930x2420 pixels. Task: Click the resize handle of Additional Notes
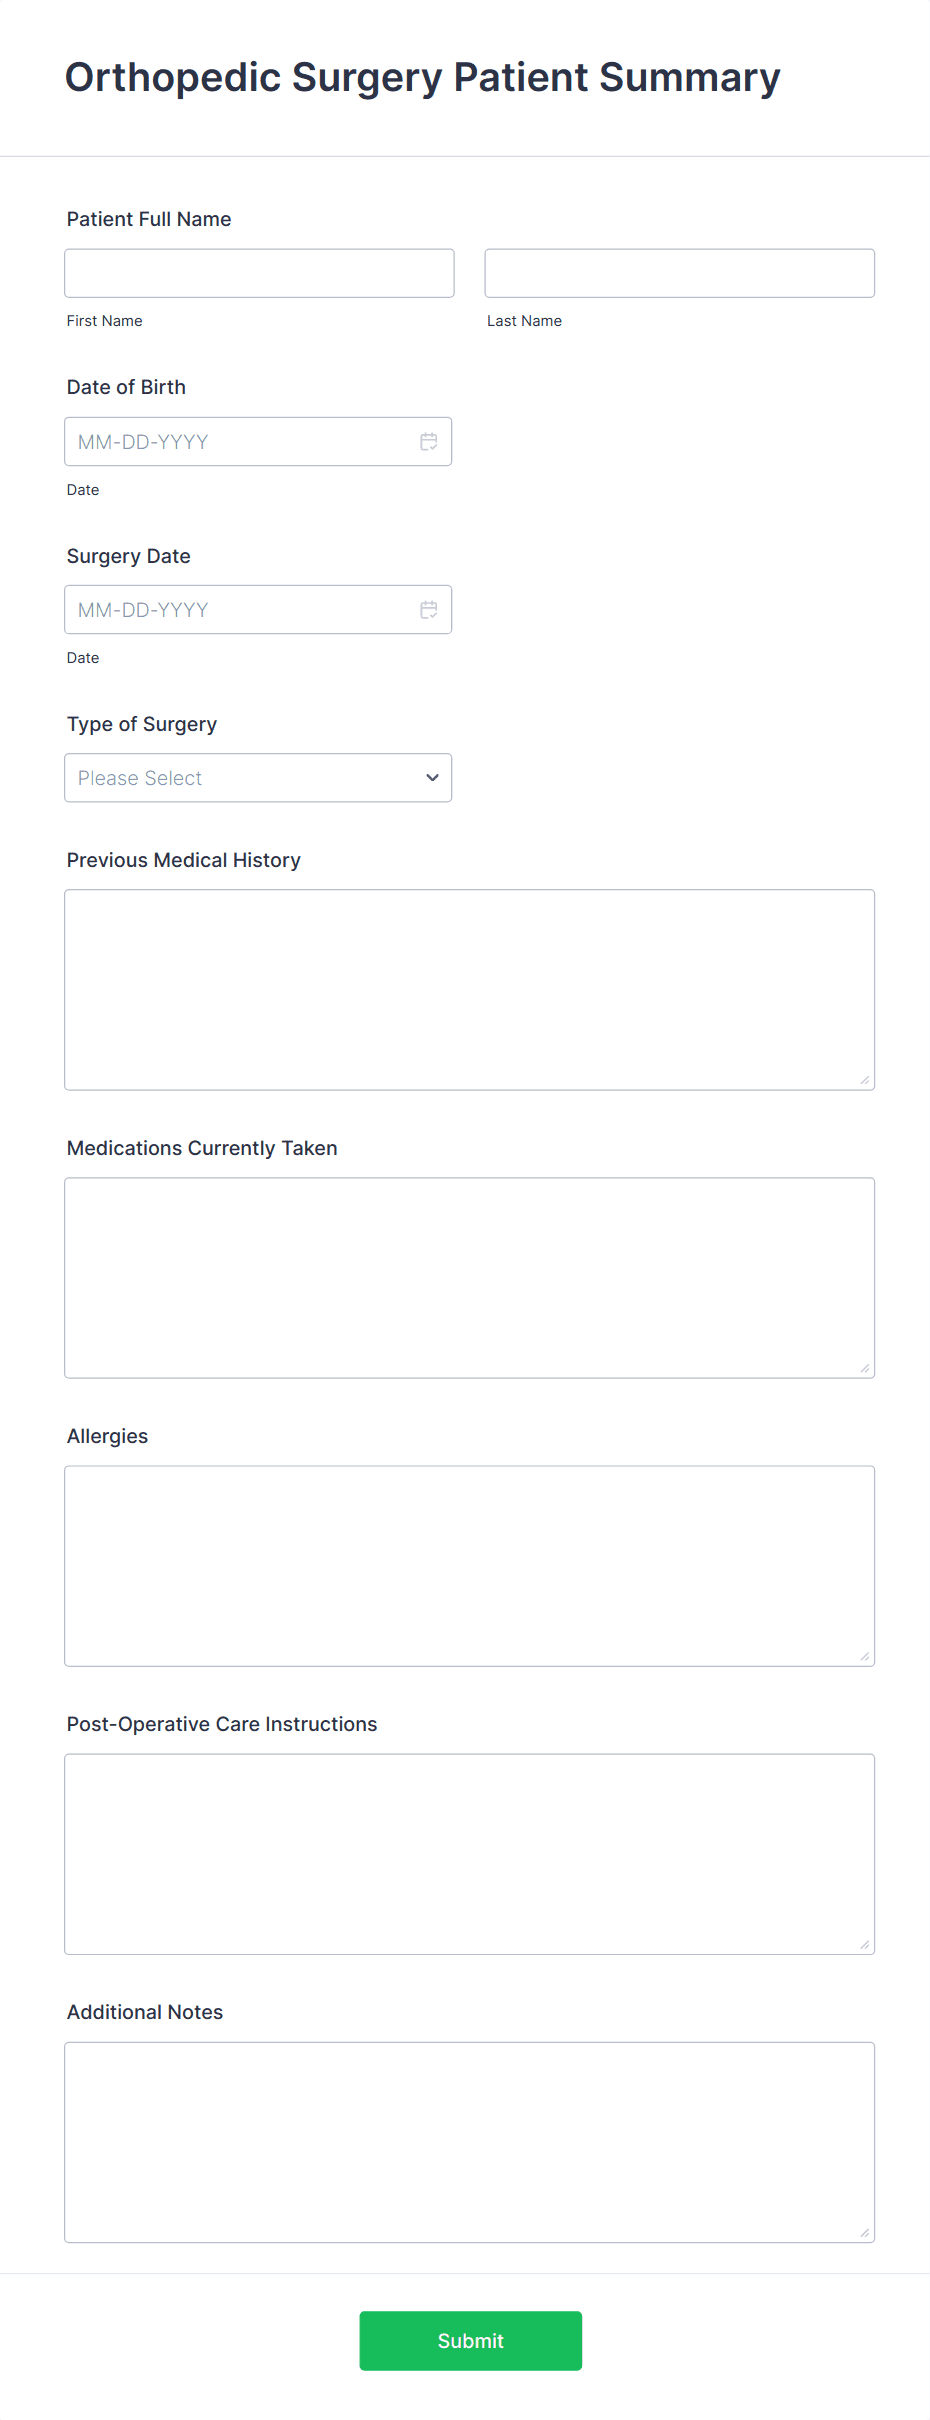click(x=864, y=2231)
